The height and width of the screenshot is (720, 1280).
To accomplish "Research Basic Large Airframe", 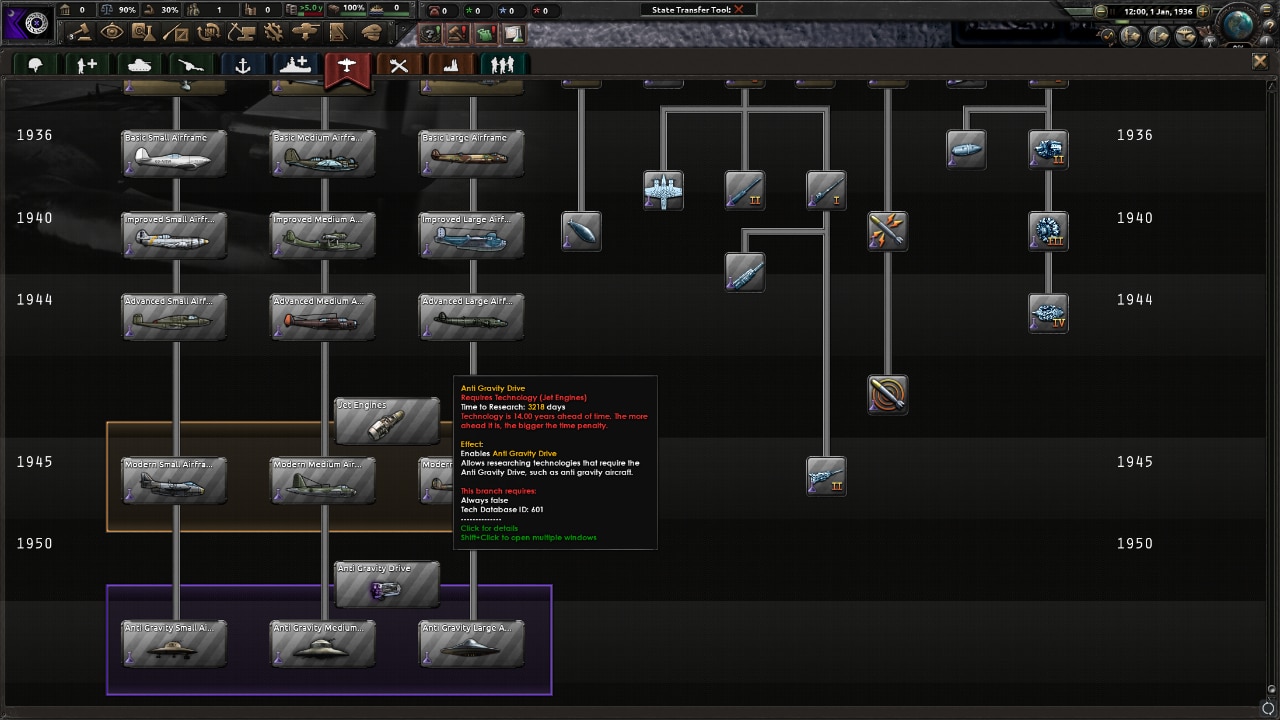I will 471,154.
